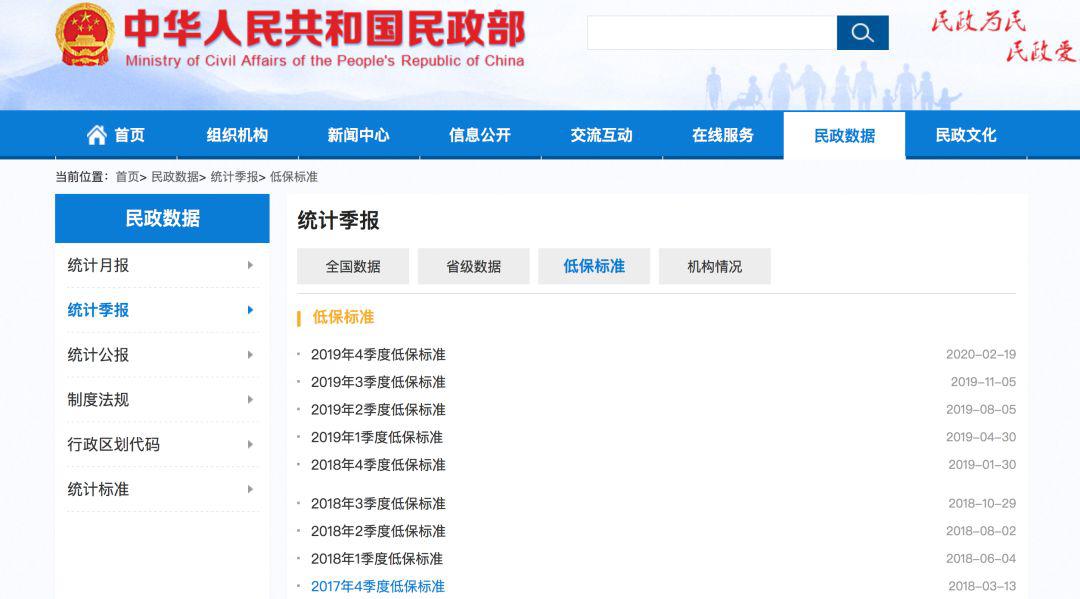Open the 民政数据 navigation menu
Image resolution: width=1080 pixels, height=599 pixels.
[x=844, y=136]
